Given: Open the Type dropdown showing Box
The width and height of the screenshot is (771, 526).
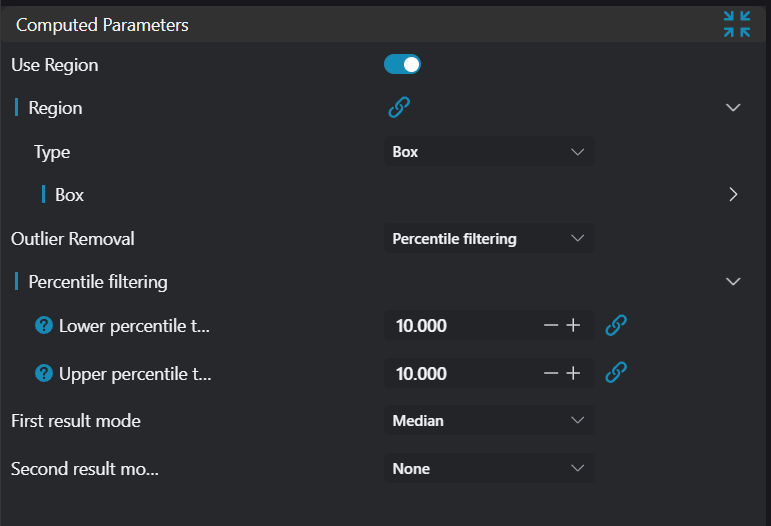Looking at the screenshot, I should click(x=488, y=152).
